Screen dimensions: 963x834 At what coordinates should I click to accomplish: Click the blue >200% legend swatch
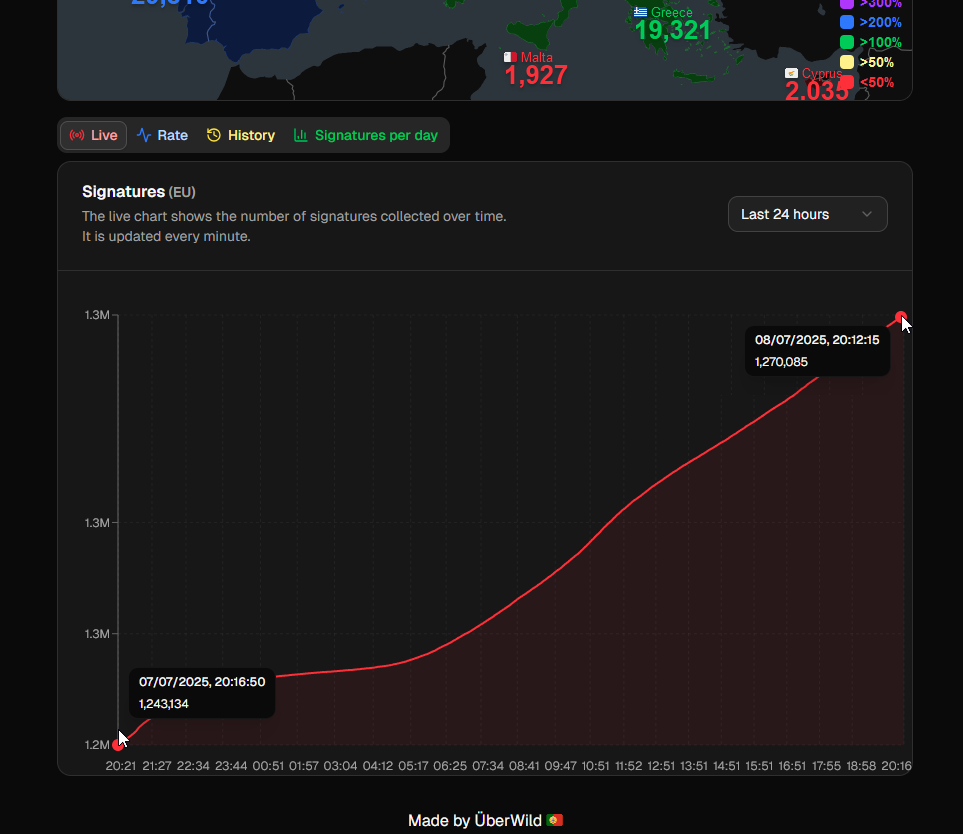pyautogui.click(x=846, y=22)
